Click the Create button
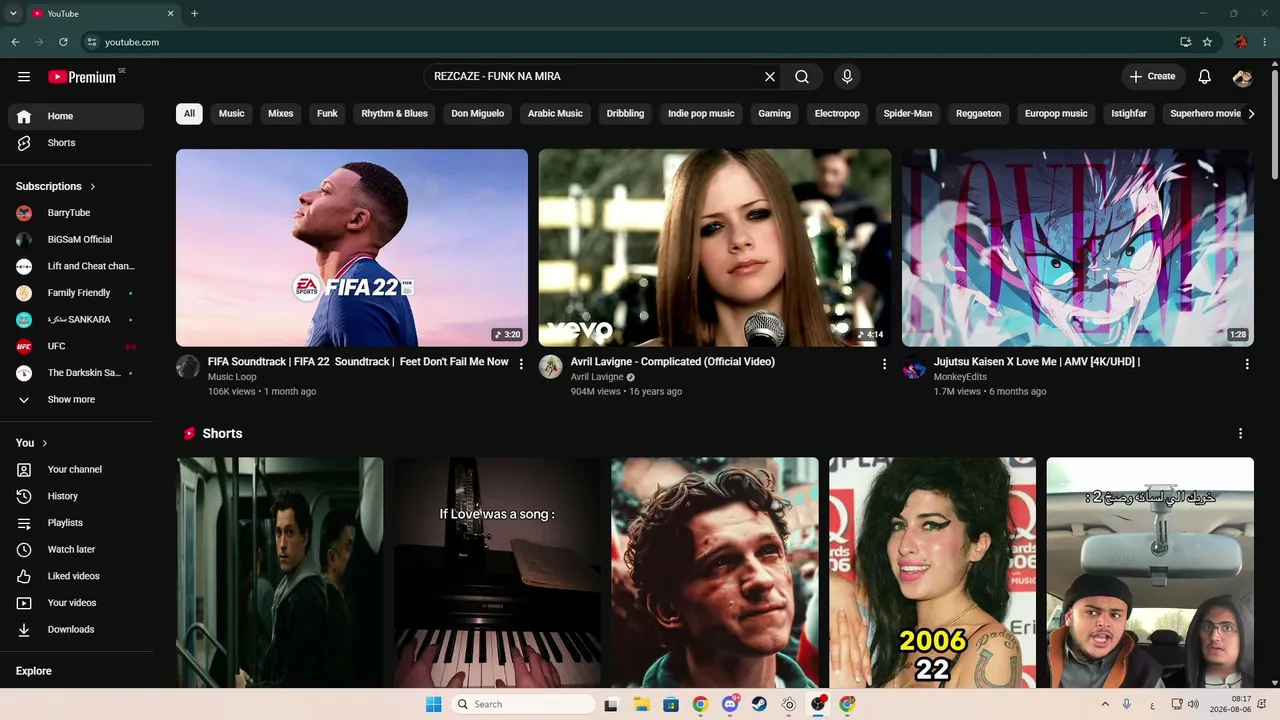Image resolution: width=1280 pixels, height=720 pixels. point(1153,77)
